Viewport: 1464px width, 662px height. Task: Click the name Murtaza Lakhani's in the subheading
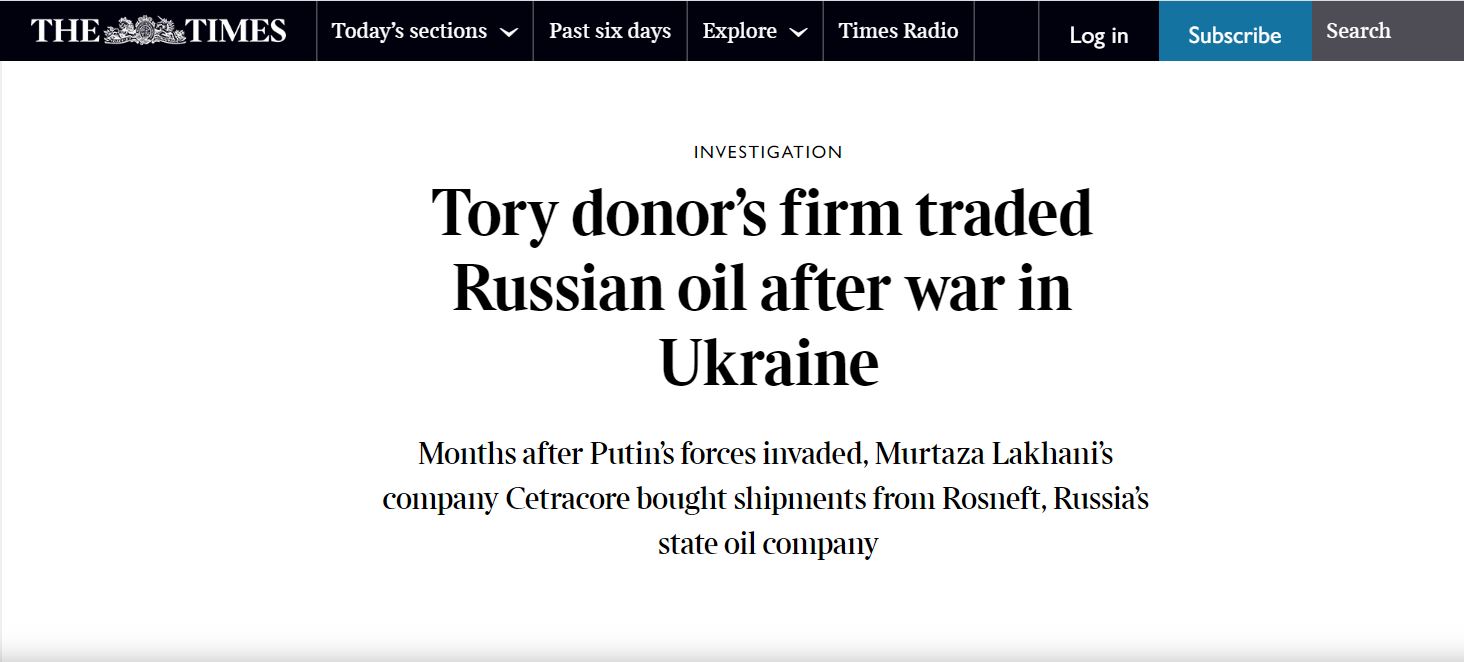pos(994,453)
